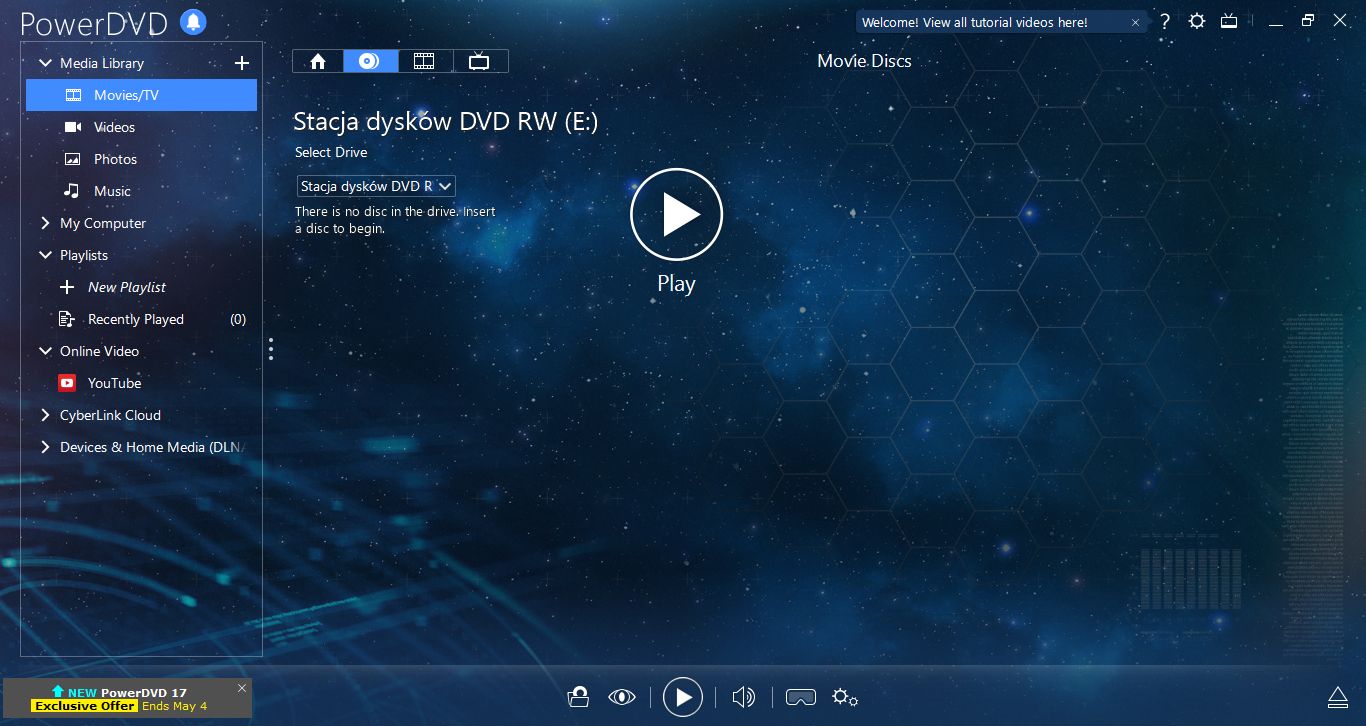Click the 'Stacja dysków DVD RW (E:)' heading
Image resolution: width=1366 pixels, height=726 pixels.
coord(446,122)
